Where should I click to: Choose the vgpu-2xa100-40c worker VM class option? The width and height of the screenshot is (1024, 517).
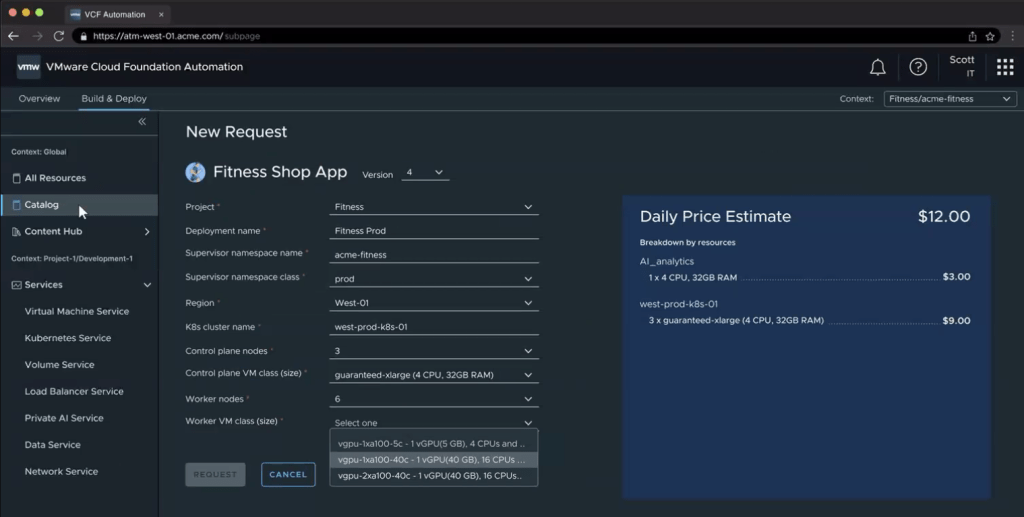[433, 477]
